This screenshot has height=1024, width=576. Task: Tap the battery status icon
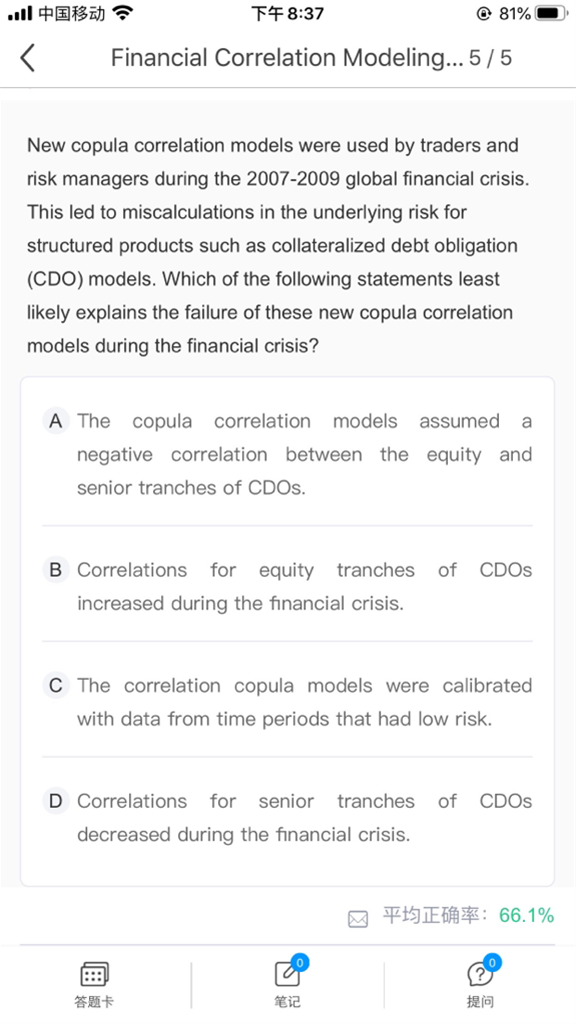tap(551, 14)
